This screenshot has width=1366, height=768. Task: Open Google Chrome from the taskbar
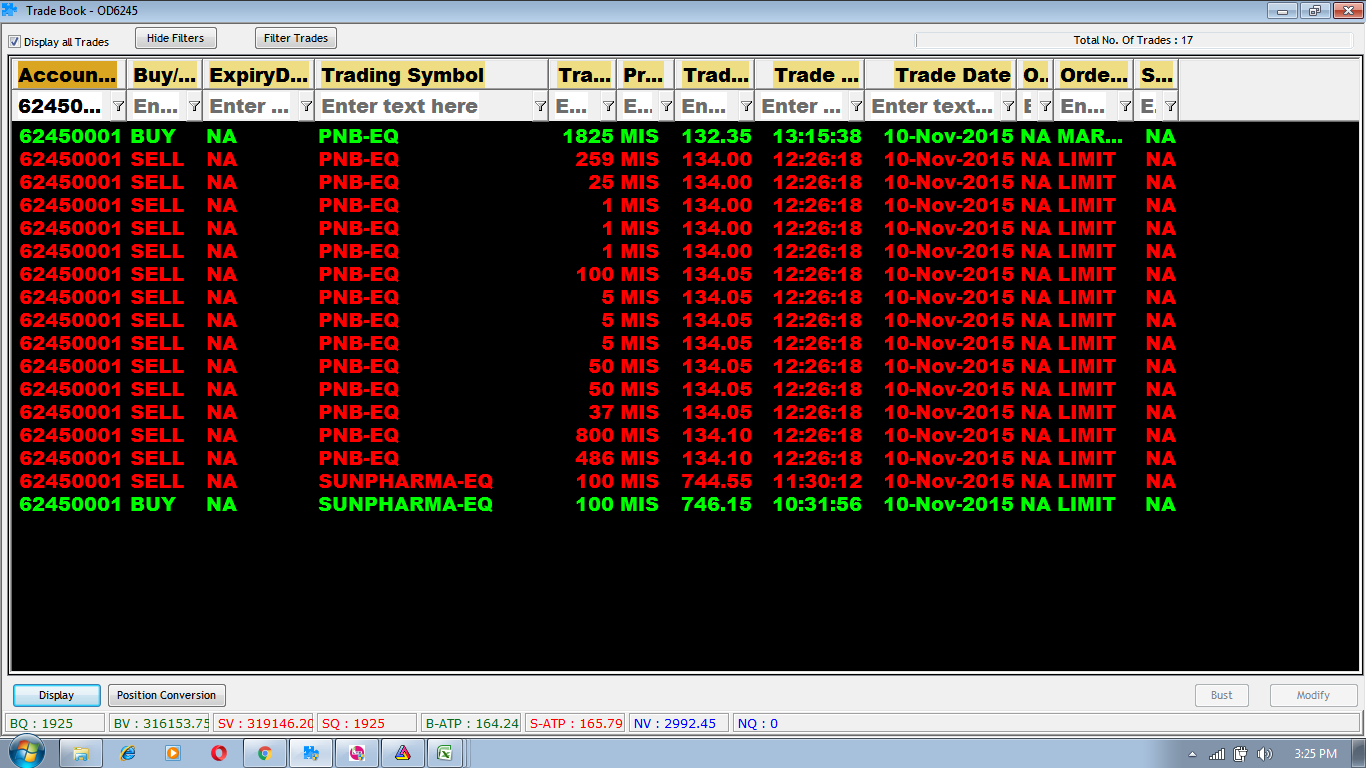[x=264, y=753]
